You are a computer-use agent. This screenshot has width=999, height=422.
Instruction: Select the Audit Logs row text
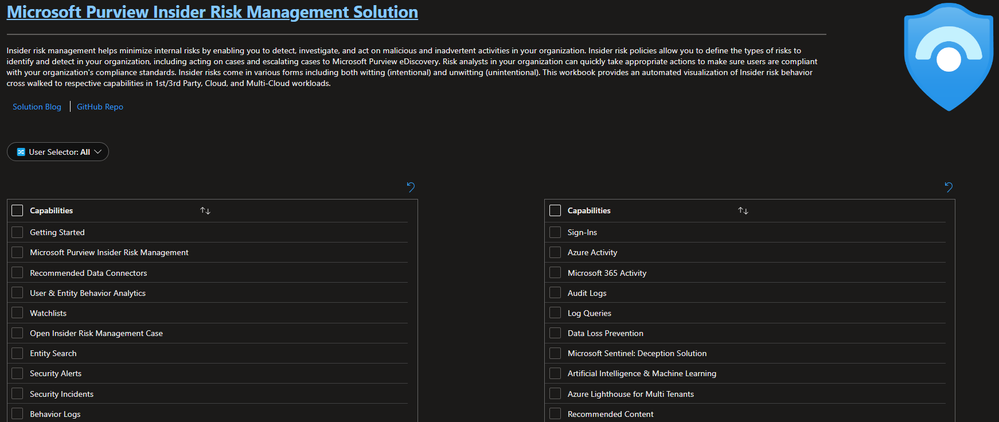tap(587, 293)
